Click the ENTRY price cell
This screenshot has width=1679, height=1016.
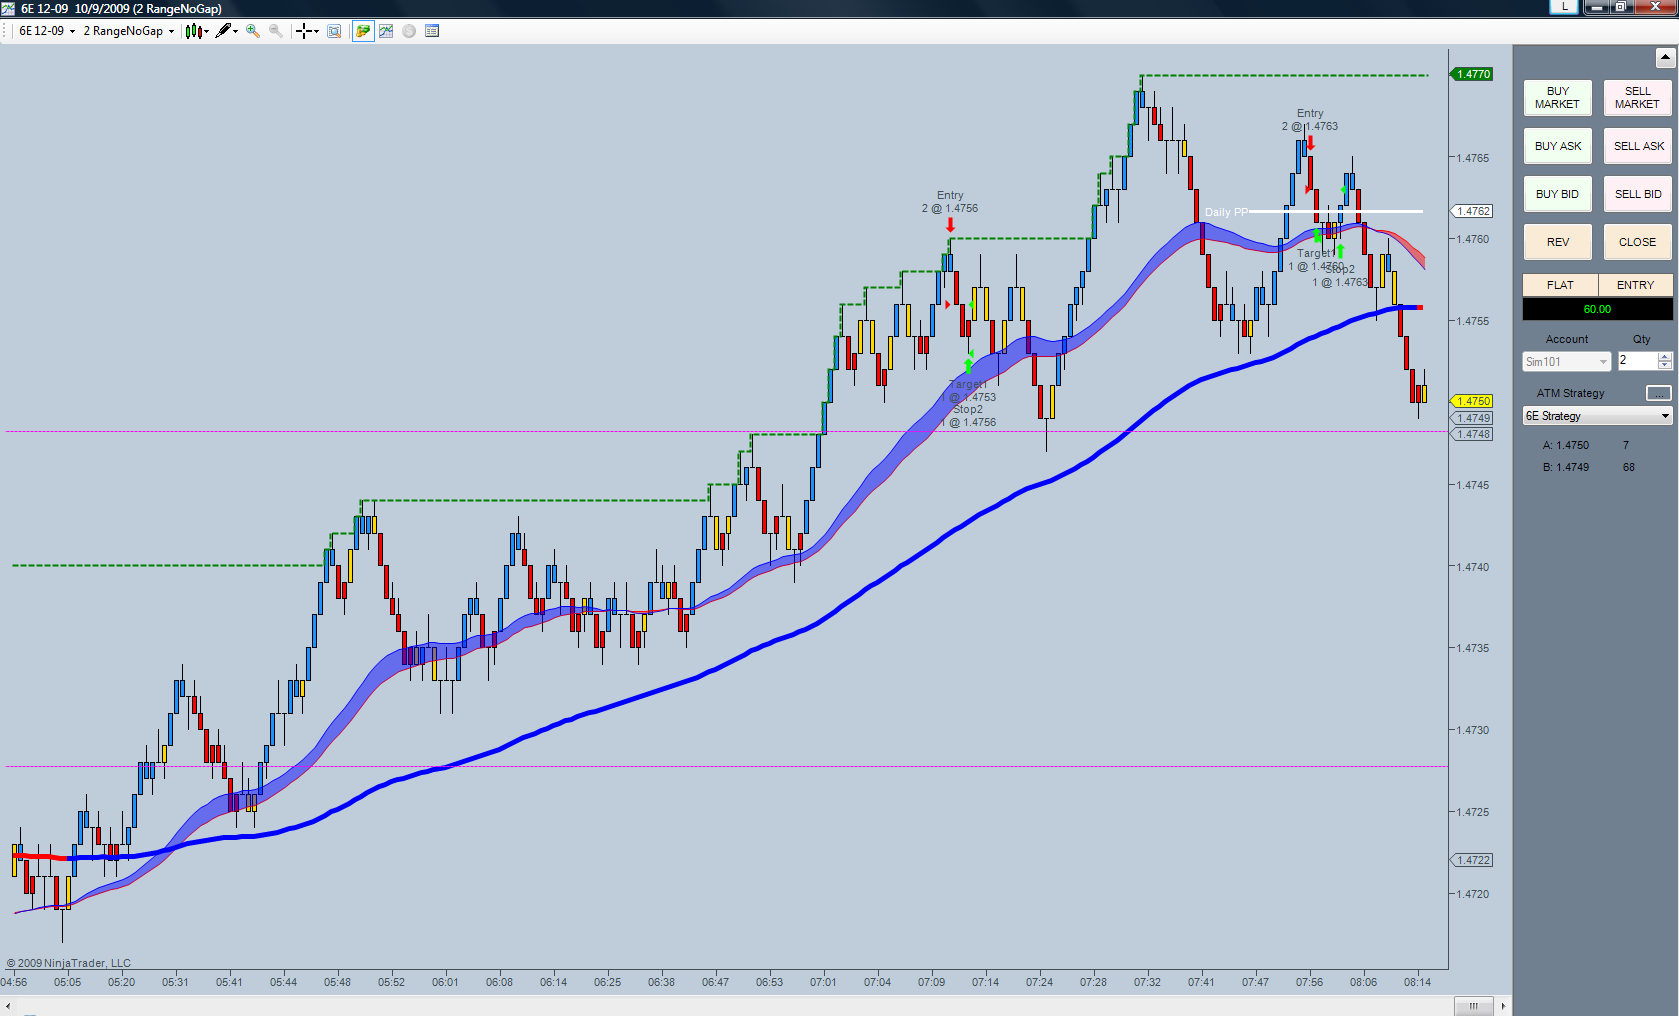point(1635,285)
